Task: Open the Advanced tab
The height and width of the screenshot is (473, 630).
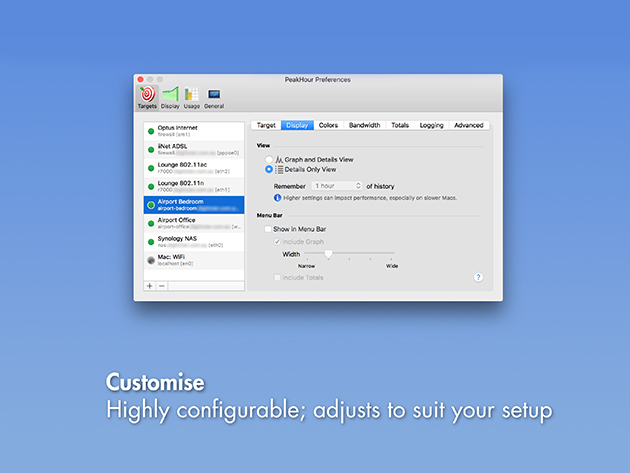Action: click(x=468, y=125)
